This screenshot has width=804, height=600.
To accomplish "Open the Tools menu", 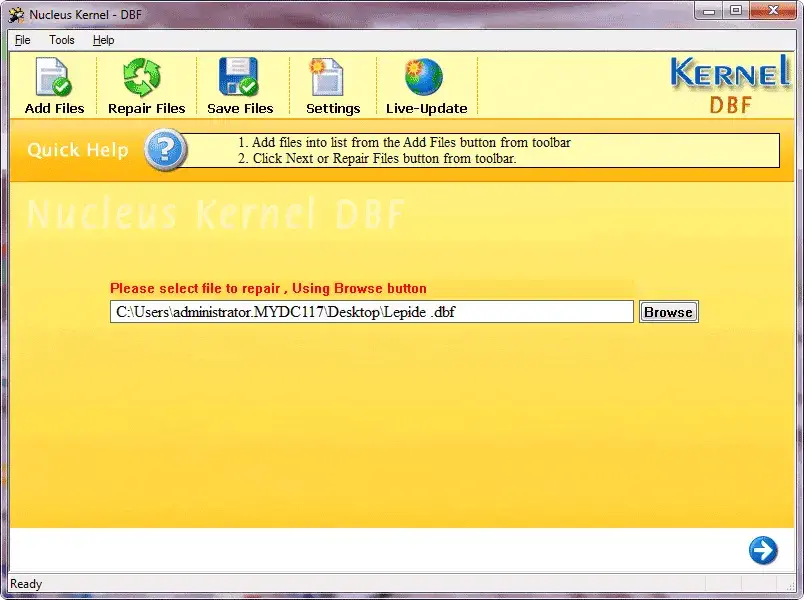I will [x=62, y=40].
